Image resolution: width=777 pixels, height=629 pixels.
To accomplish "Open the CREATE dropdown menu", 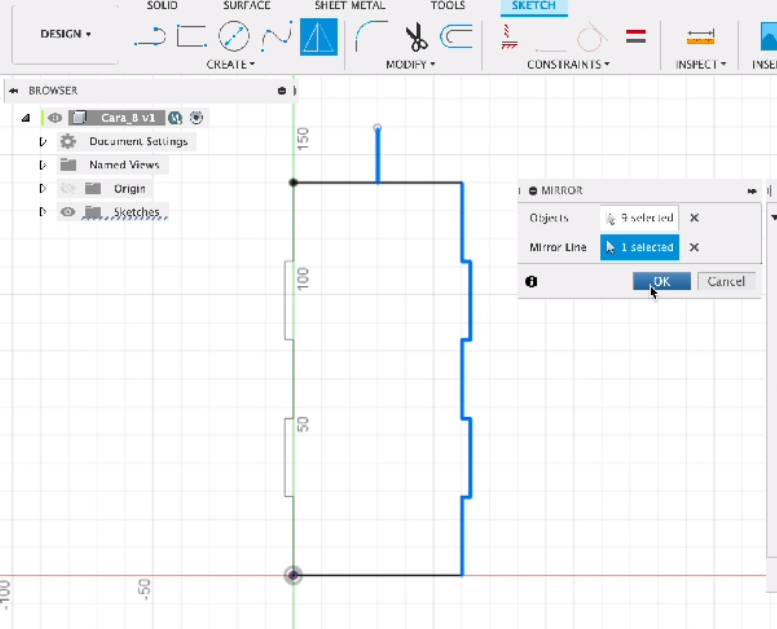I will click(230, 64).
